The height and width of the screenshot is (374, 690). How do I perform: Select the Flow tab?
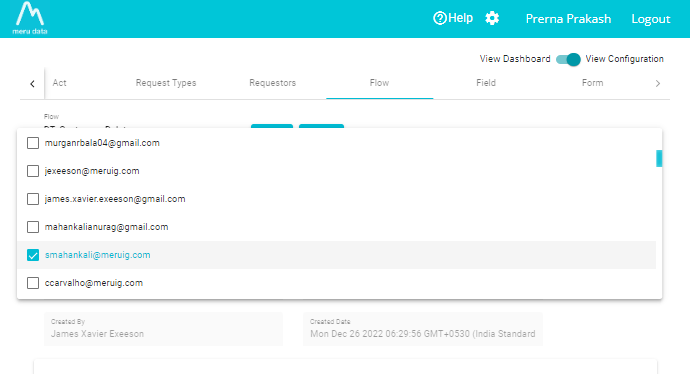click(x=379, y=83)
